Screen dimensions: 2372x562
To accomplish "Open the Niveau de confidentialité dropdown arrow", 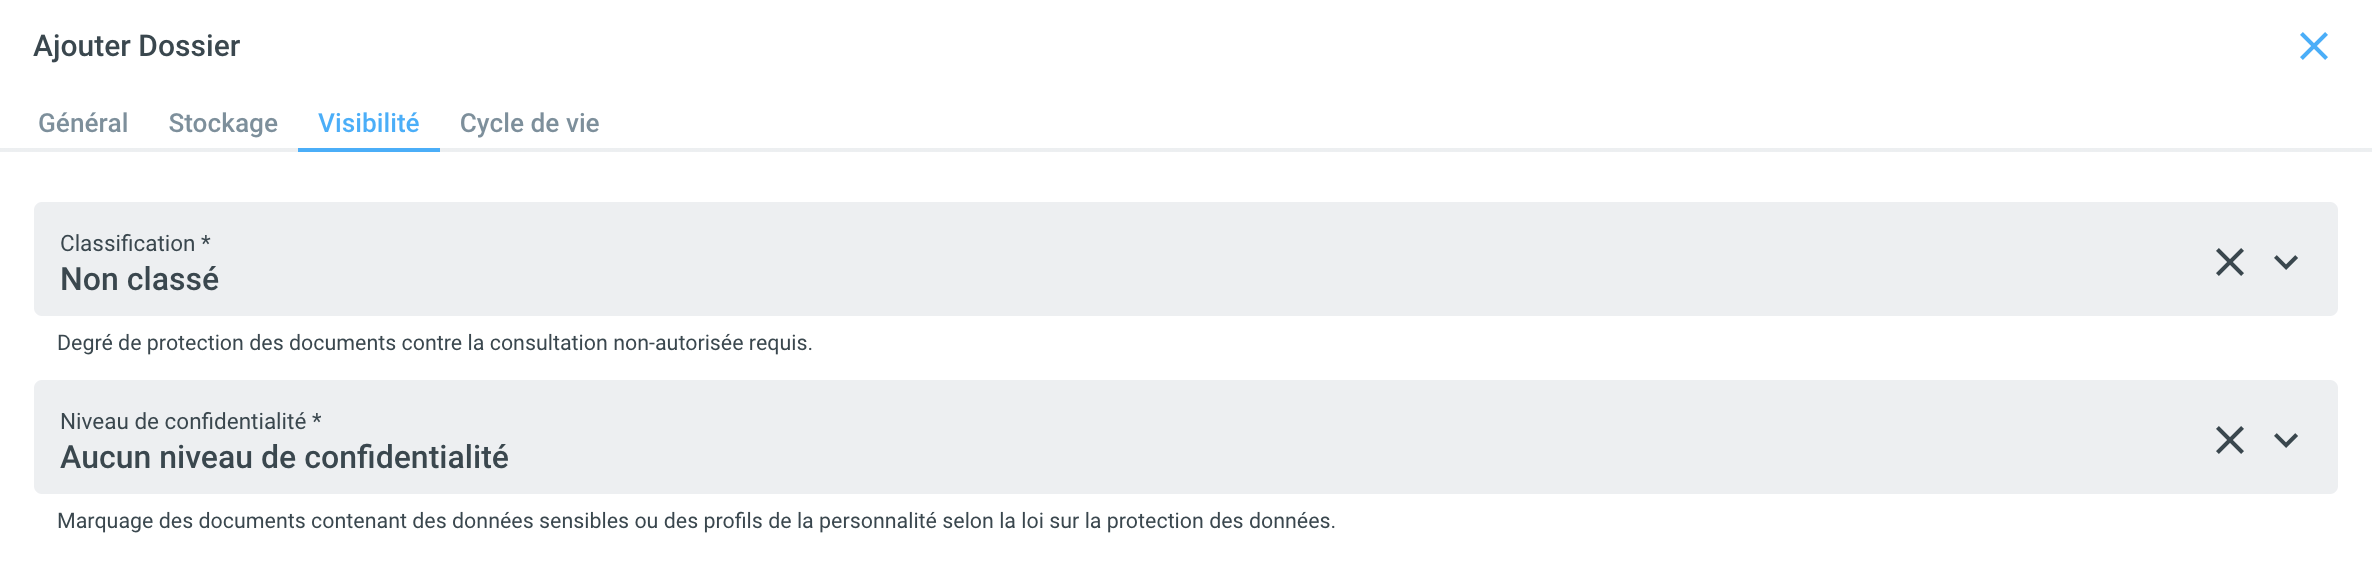I will tap(2286, 440).
